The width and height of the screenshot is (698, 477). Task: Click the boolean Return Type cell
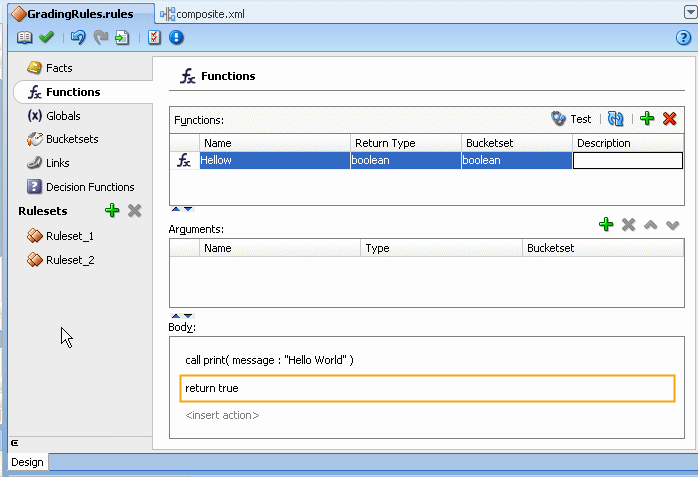406,160
